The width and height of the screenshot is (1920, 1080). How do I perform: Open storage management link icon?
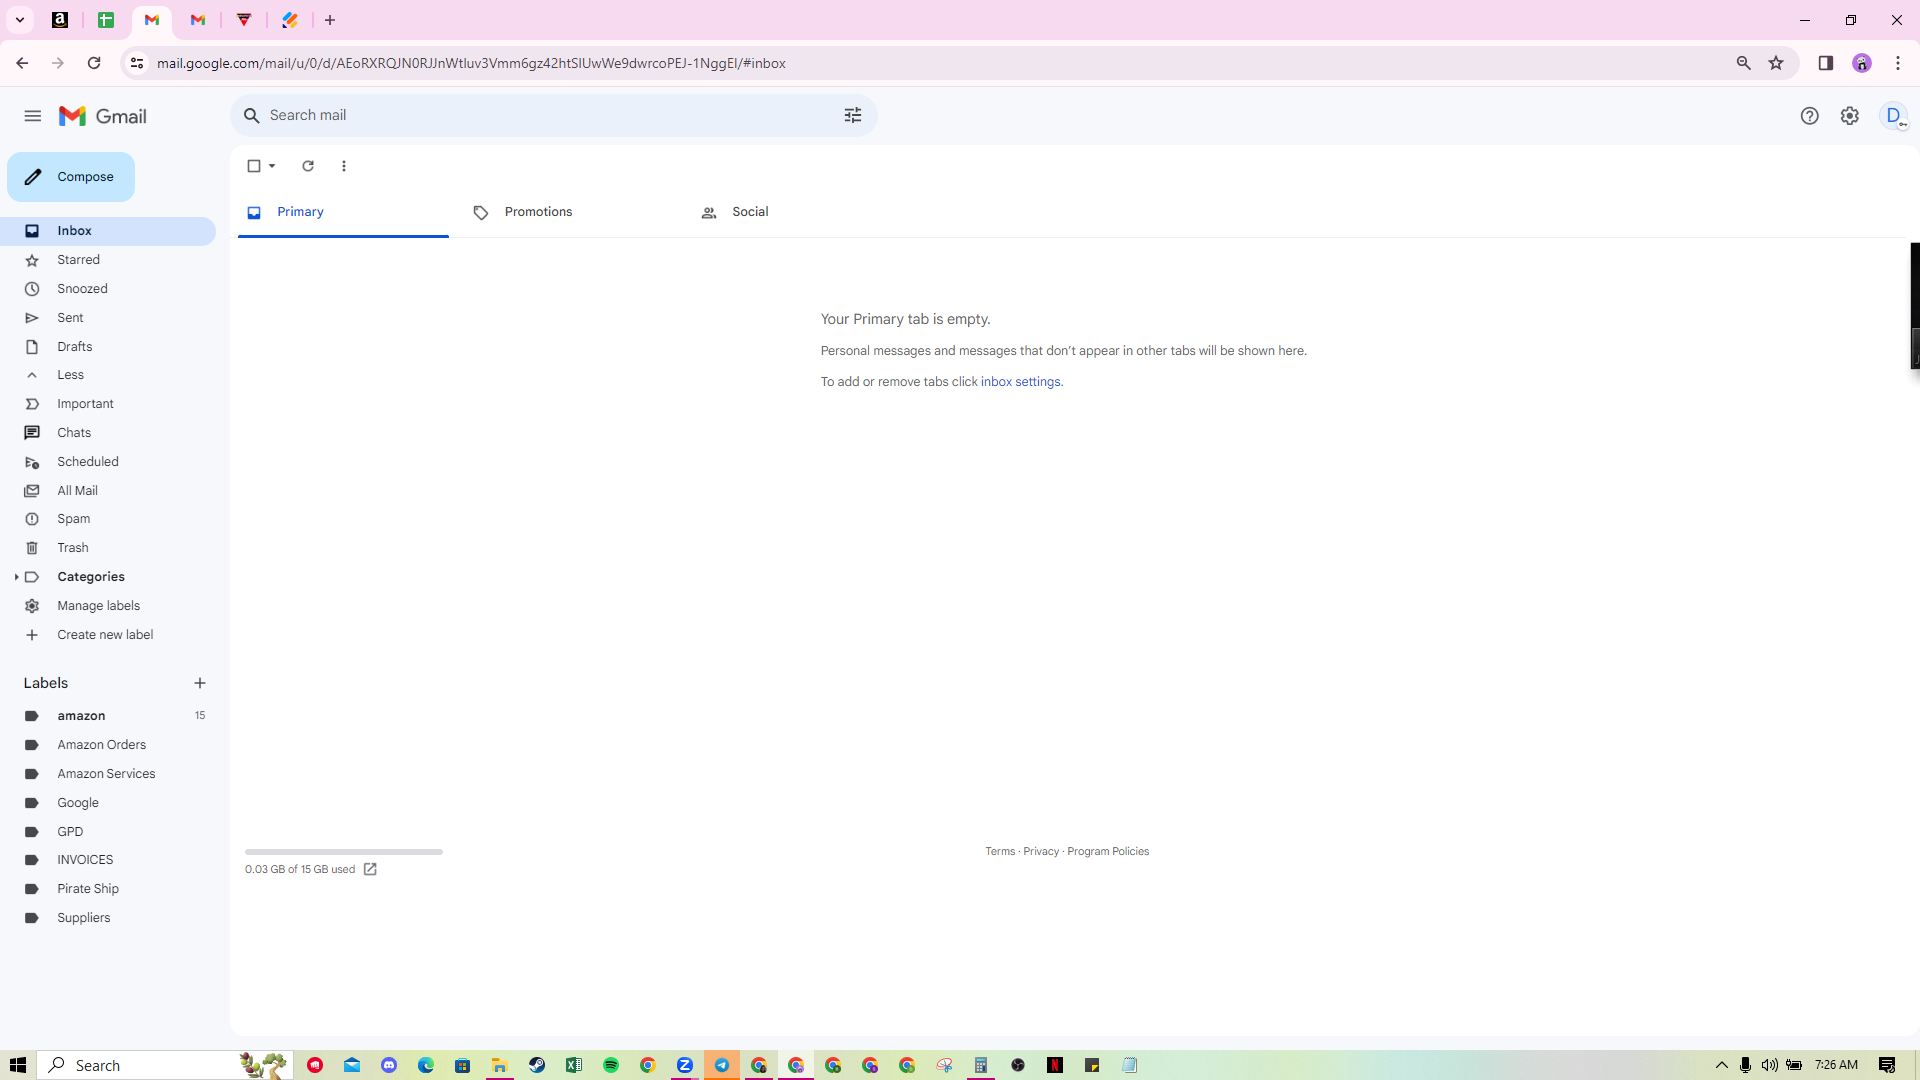[370, 869]
